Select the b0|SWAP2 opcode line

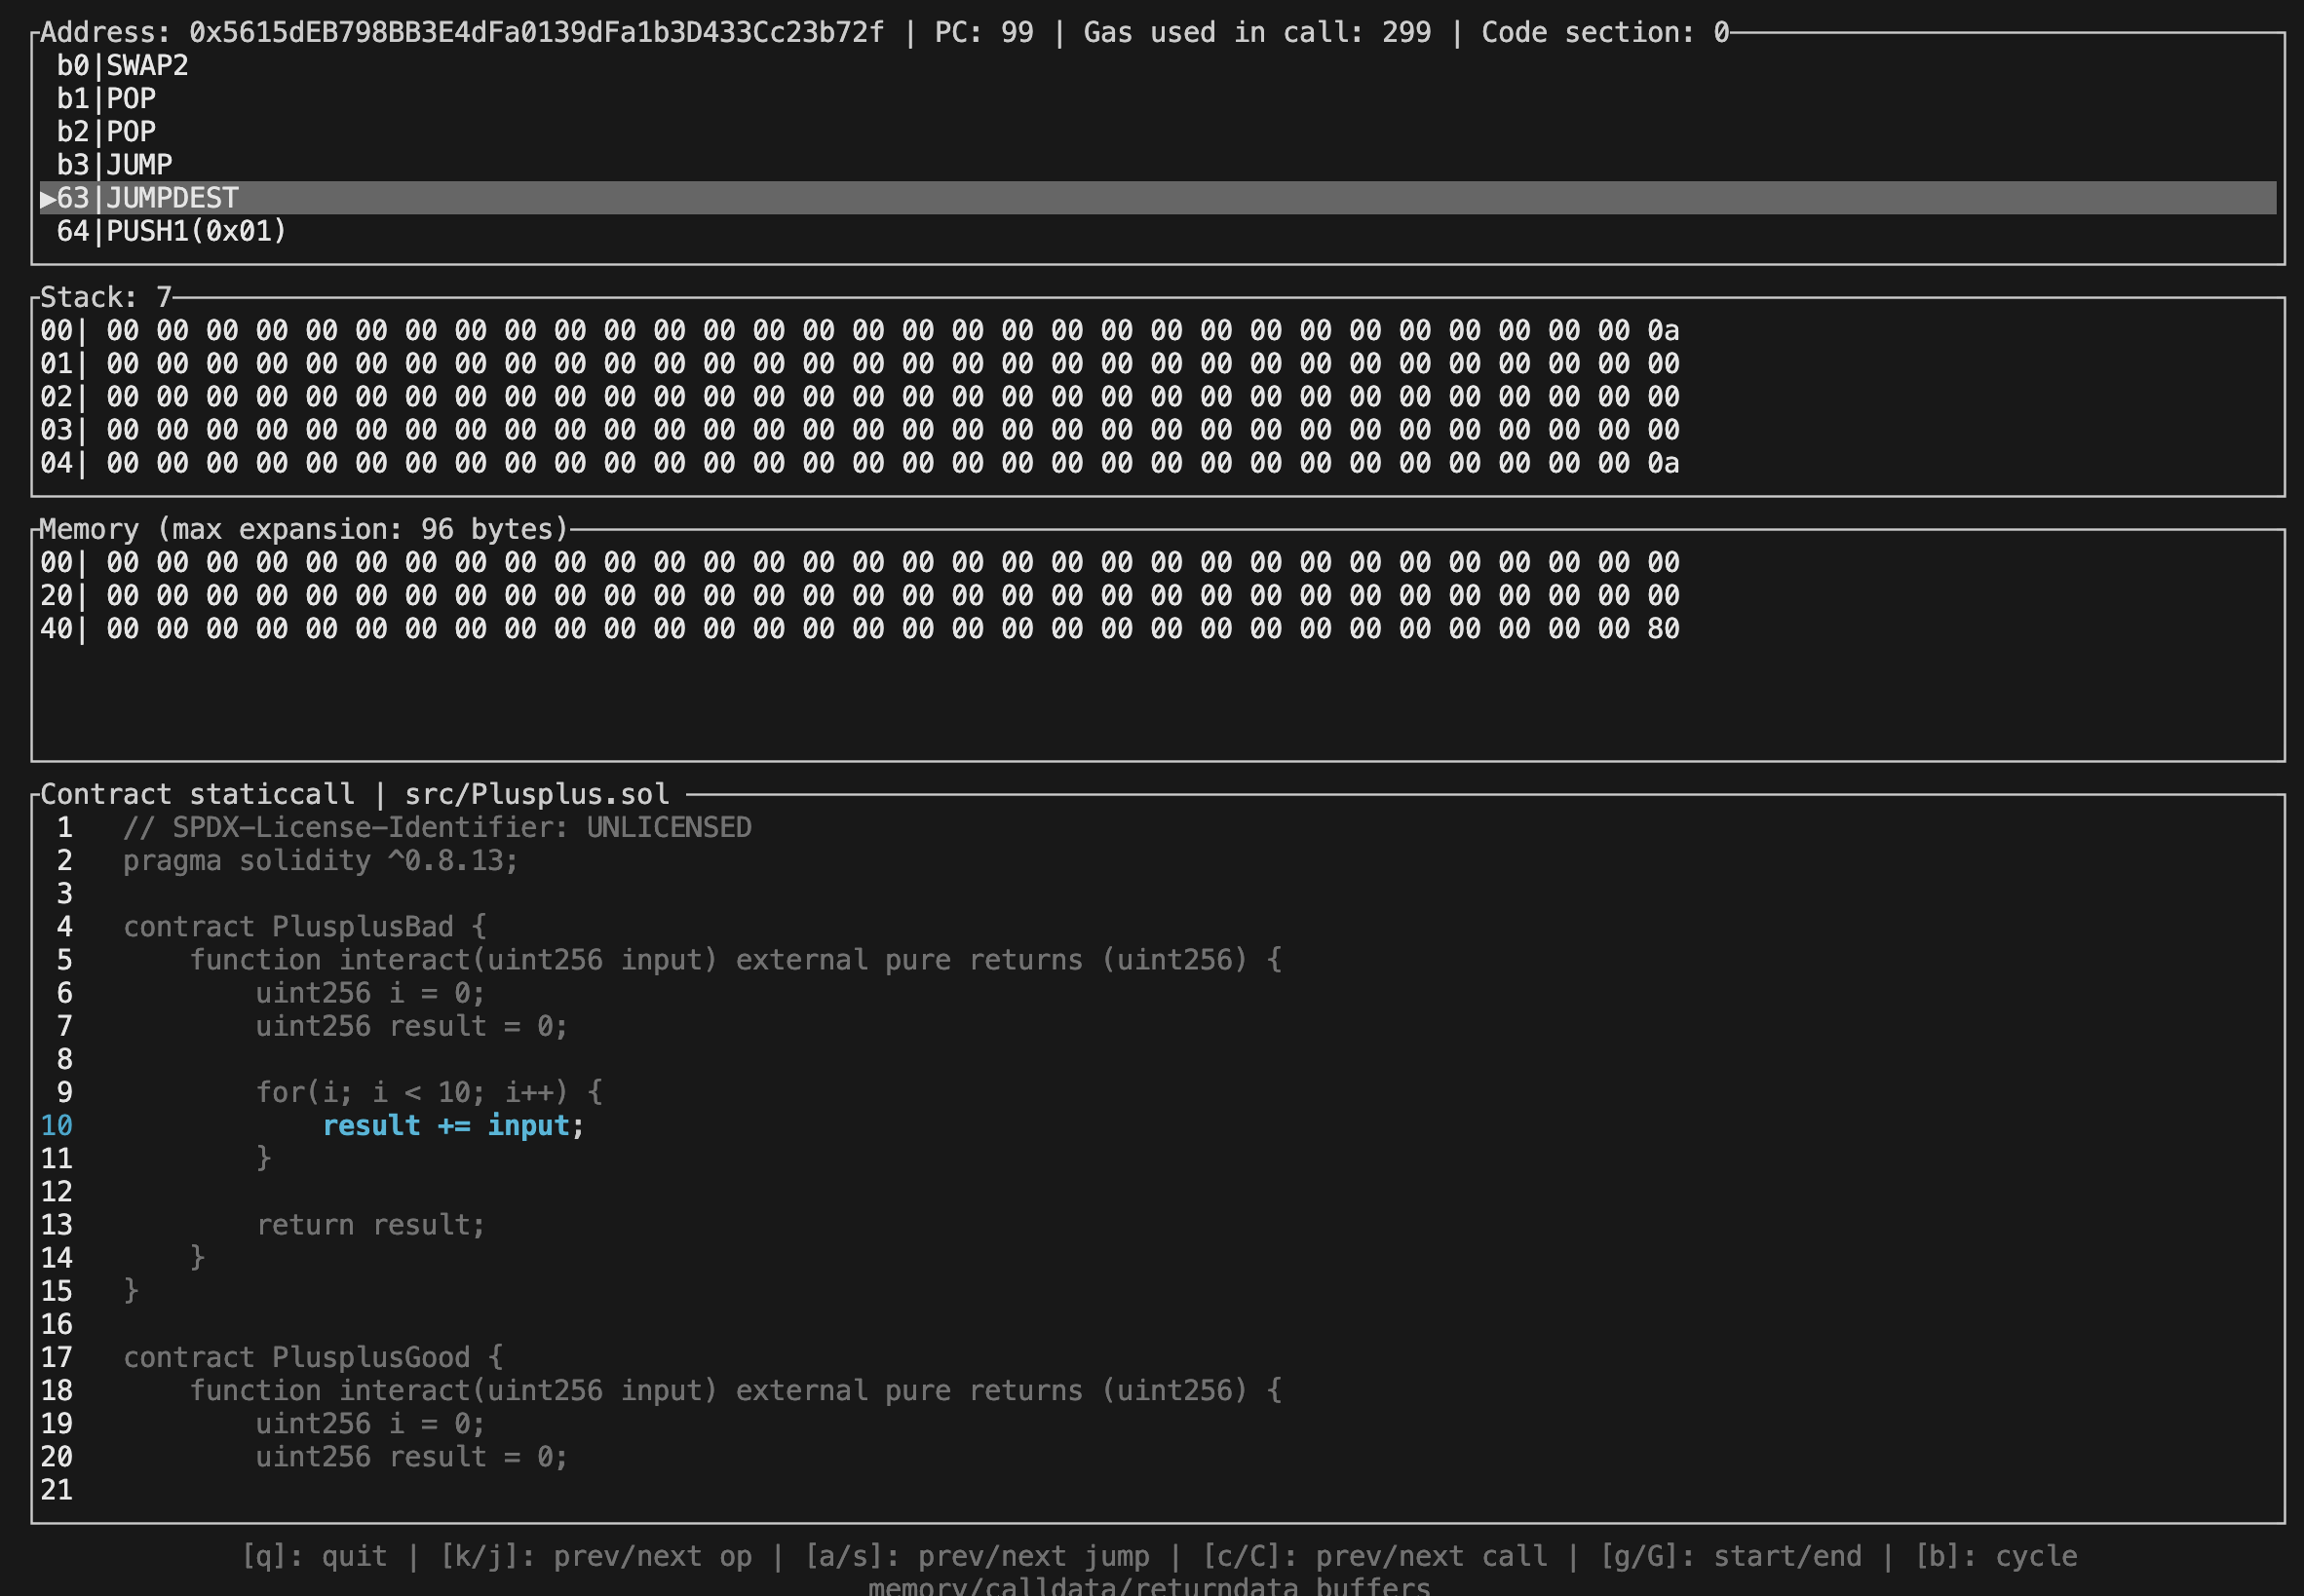pyautogui.click(x=123, y=66)
